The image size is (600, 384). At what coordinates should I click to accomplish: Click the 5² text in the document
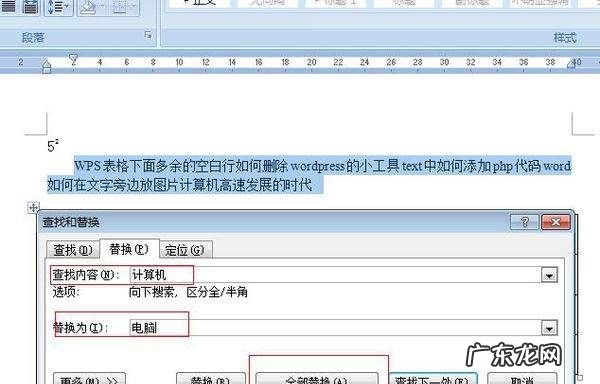(53, 146)
